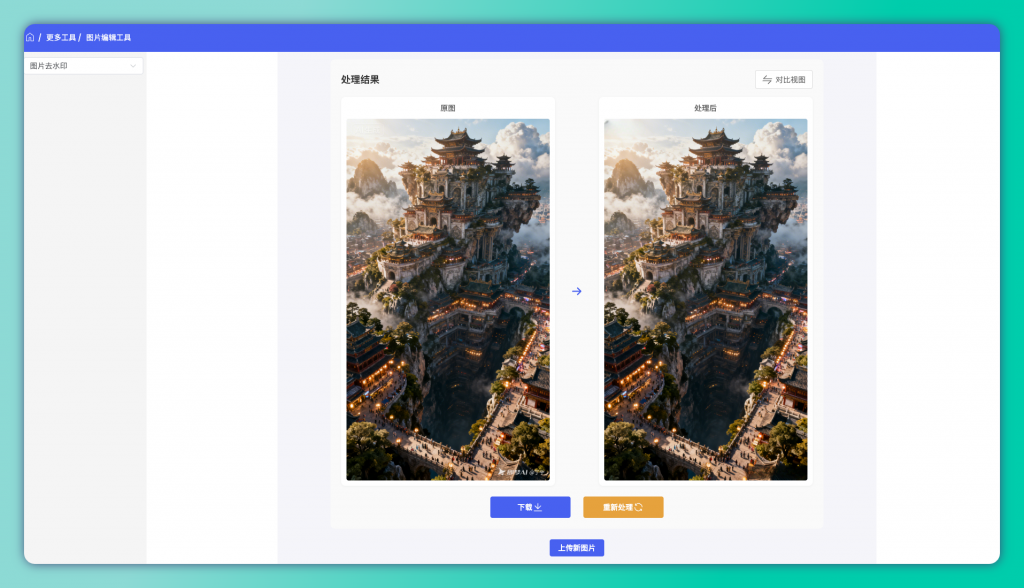Switch to 对比视图 compare view
The image size is (1024, 588).
784,80
